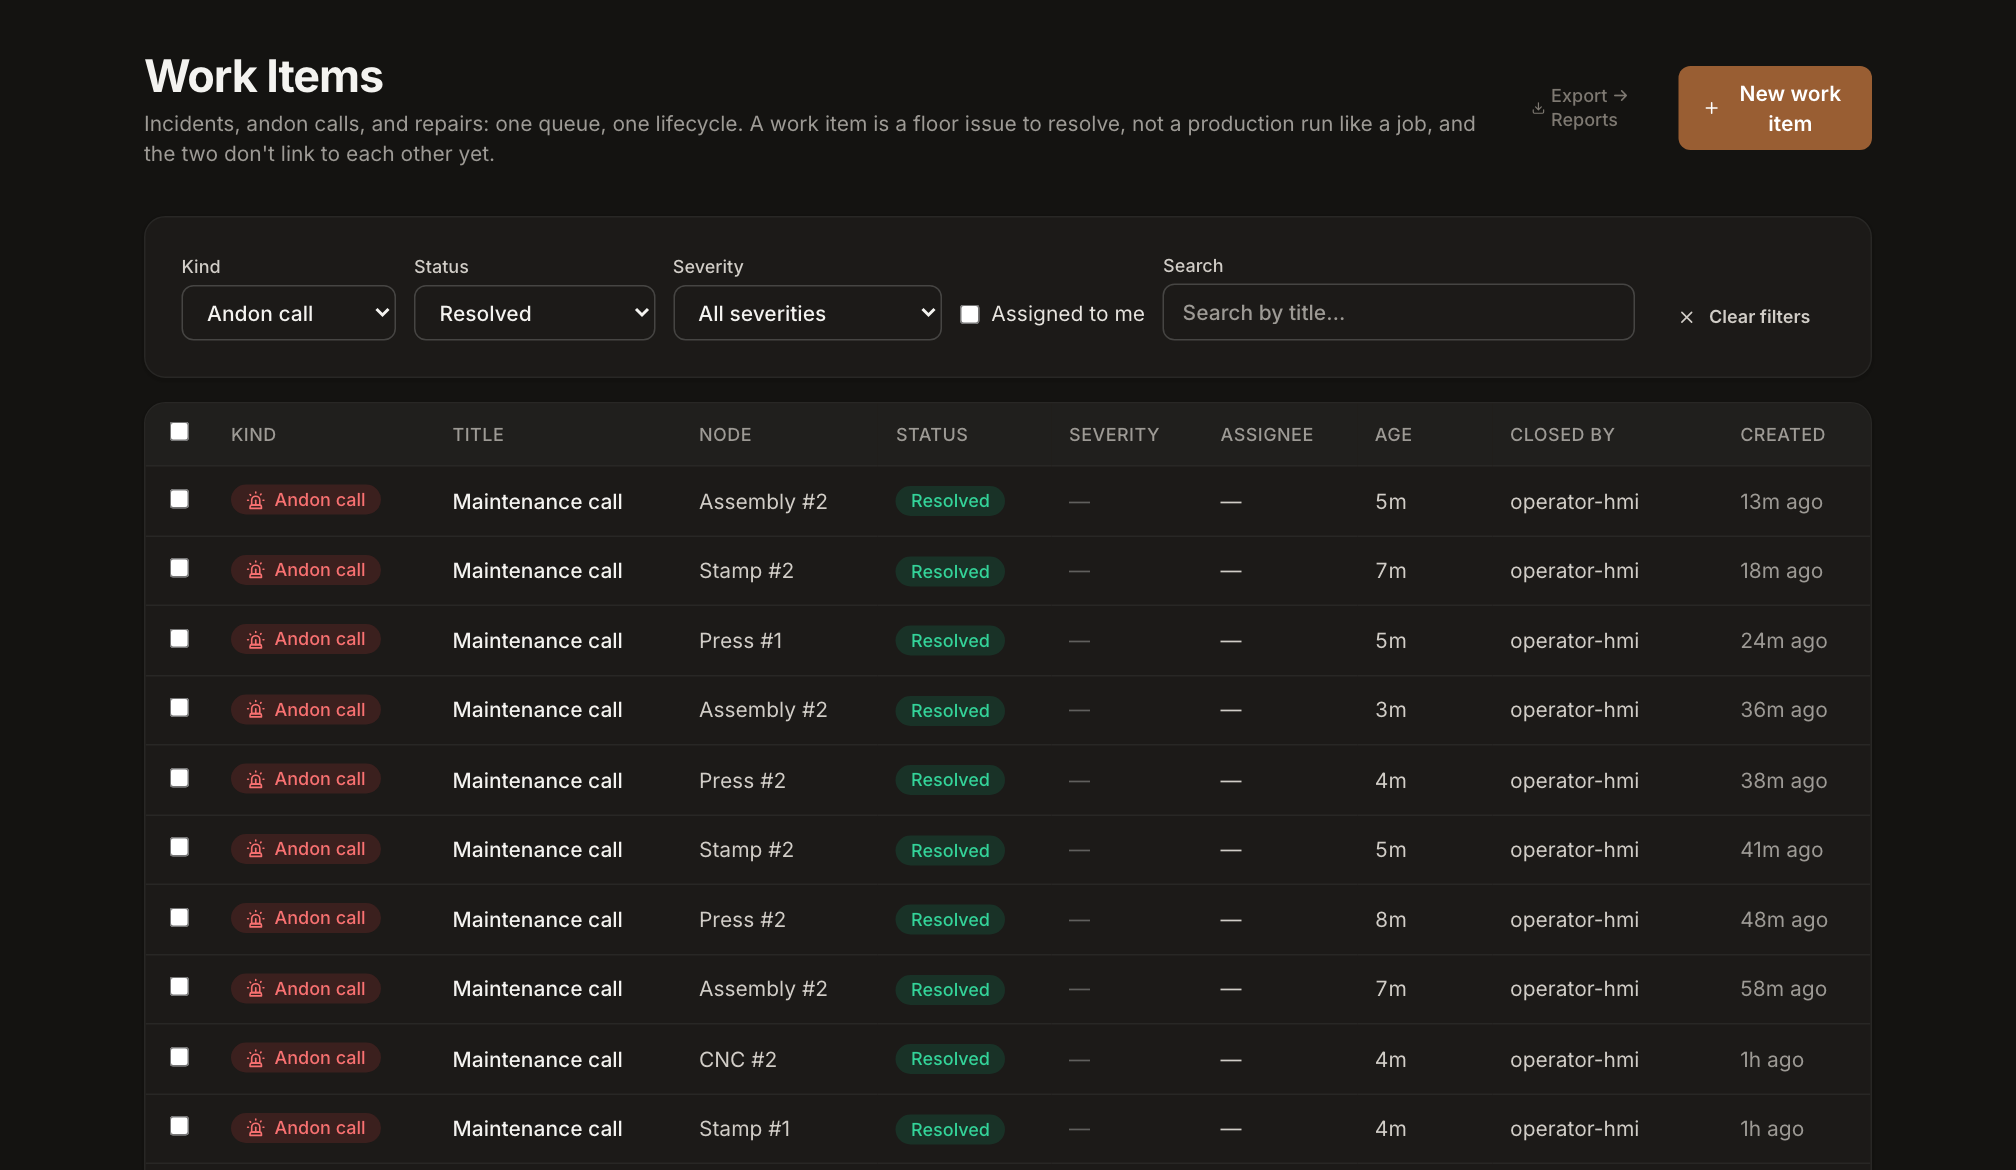2016x1170 pixels.
Task: Open the Maintenance call on Press #1
Action: [537, 640]
